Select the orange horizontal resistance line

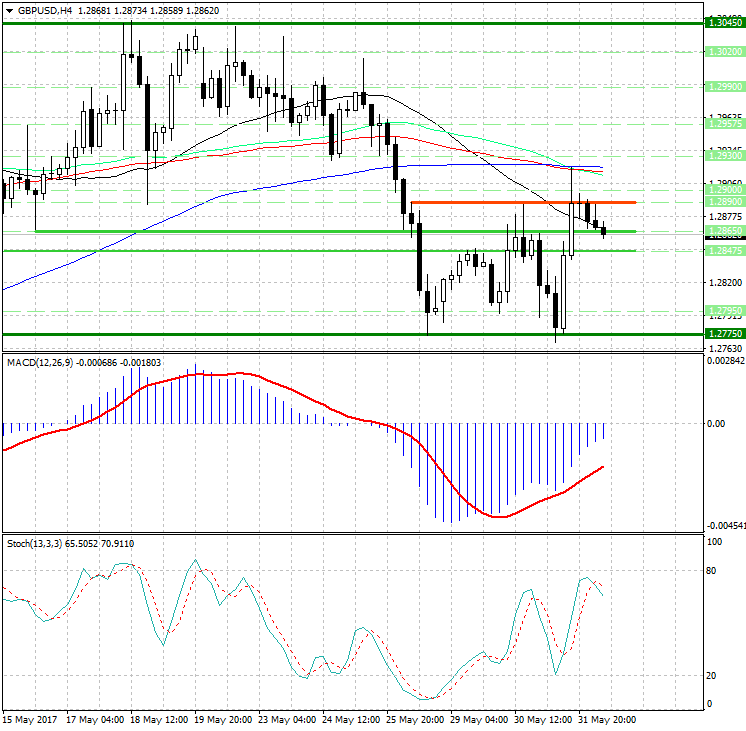(500, 203)
